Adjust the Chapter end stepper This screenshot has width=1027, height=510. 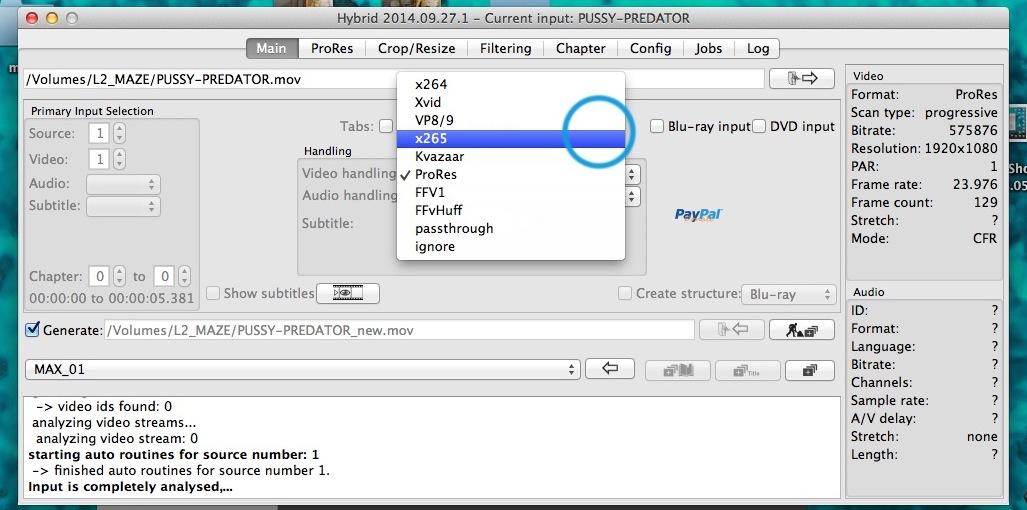click(x=184, y=276)
